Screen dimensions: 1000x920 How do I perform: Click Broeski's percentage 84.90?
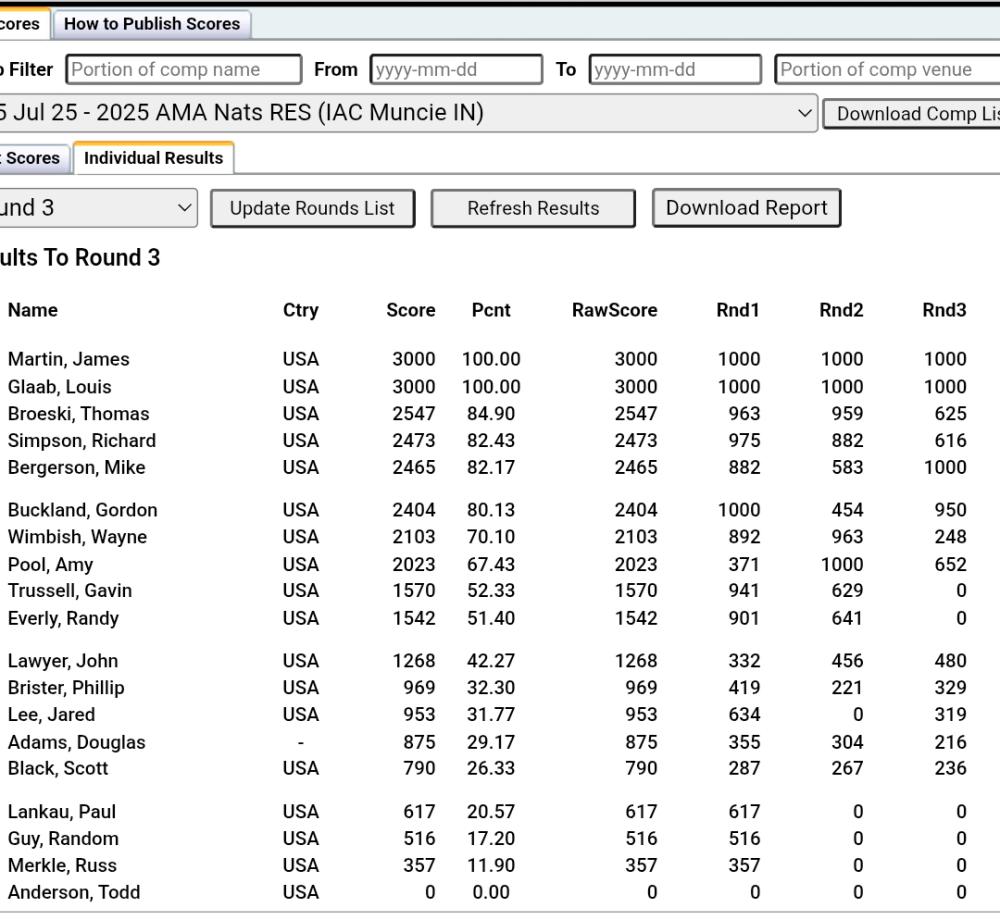point(491,414)
